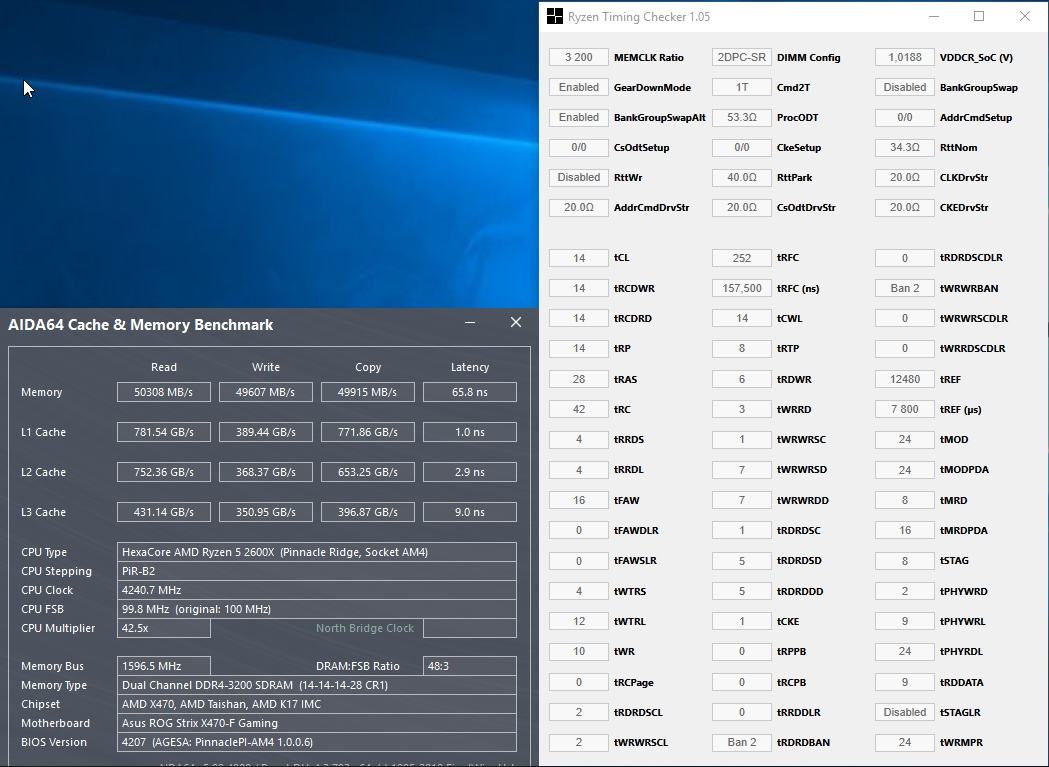Select L2 Cache Write value 368.37 GB/s
This screenshot has width=1049, height=767.
pos(266,473)
